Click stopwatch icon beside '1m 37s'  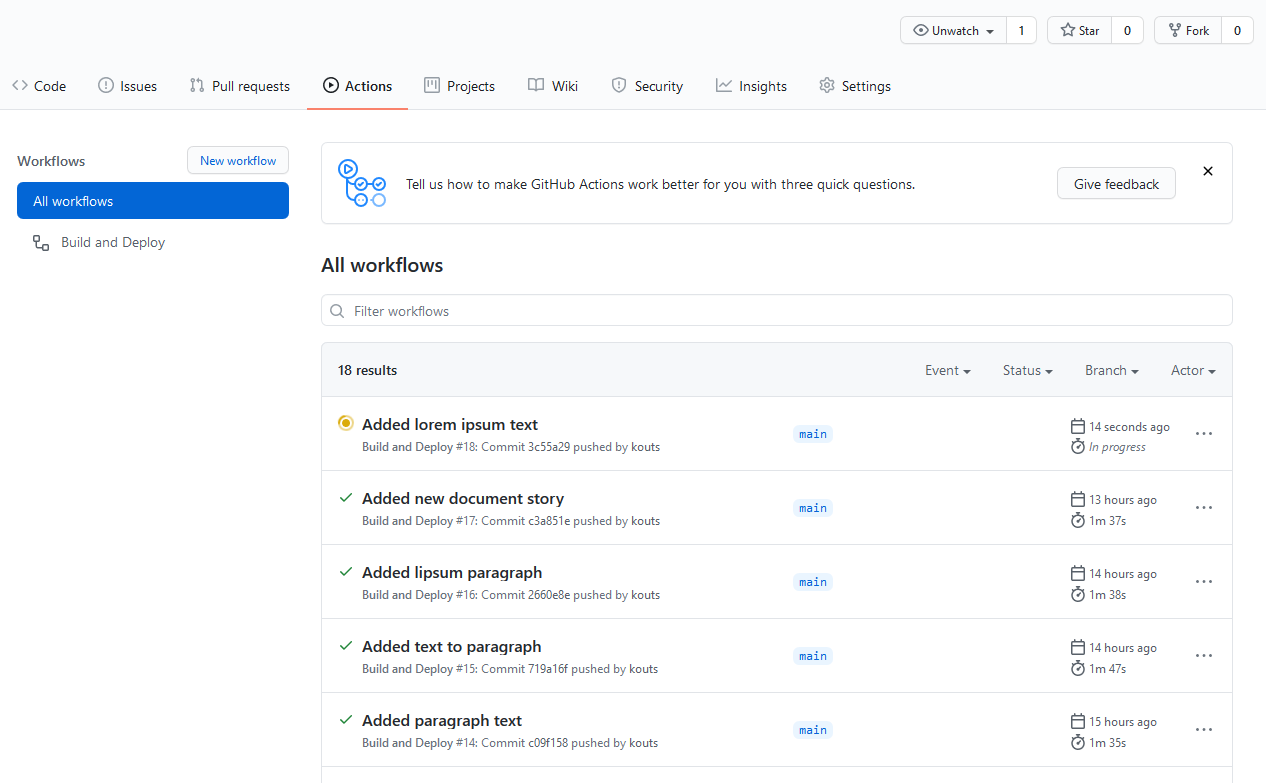pyautogui.click(x=1078, y=520)
